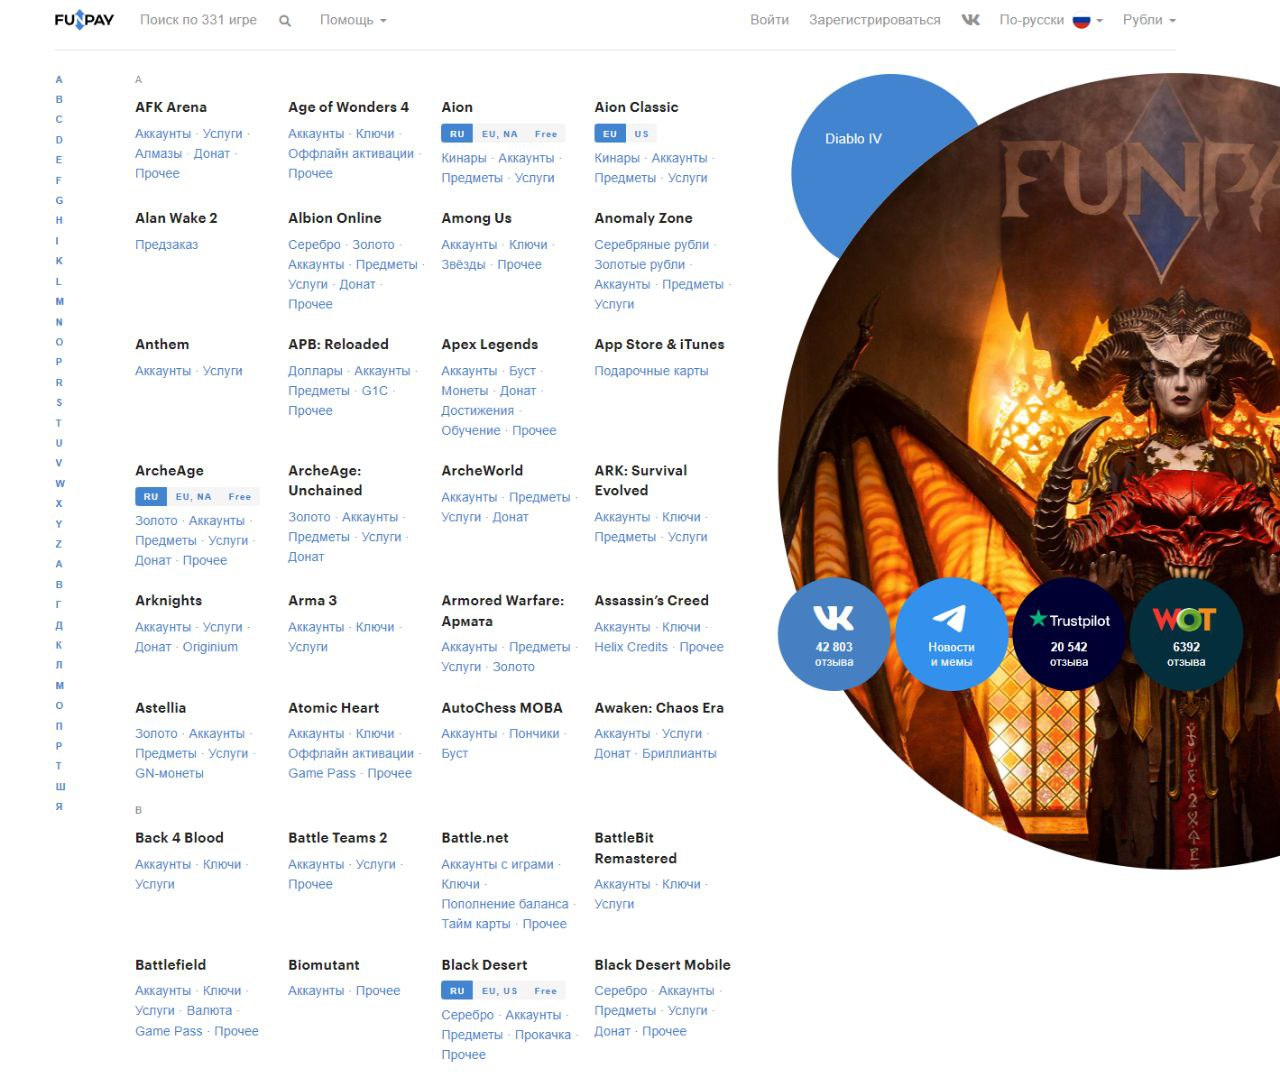
Task: Open GN-монеты under Astellia
Action: 169,773
